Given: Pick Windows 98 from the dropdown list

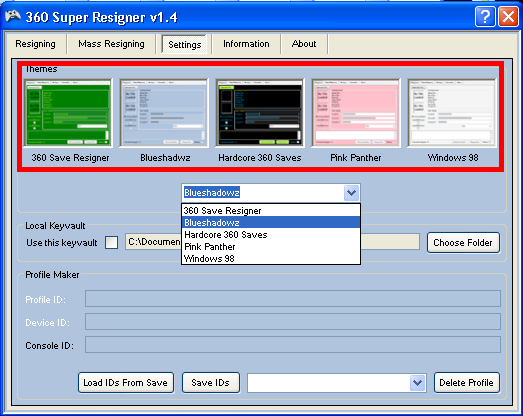Looking at the screenshot, I should (x=271, y=259).
